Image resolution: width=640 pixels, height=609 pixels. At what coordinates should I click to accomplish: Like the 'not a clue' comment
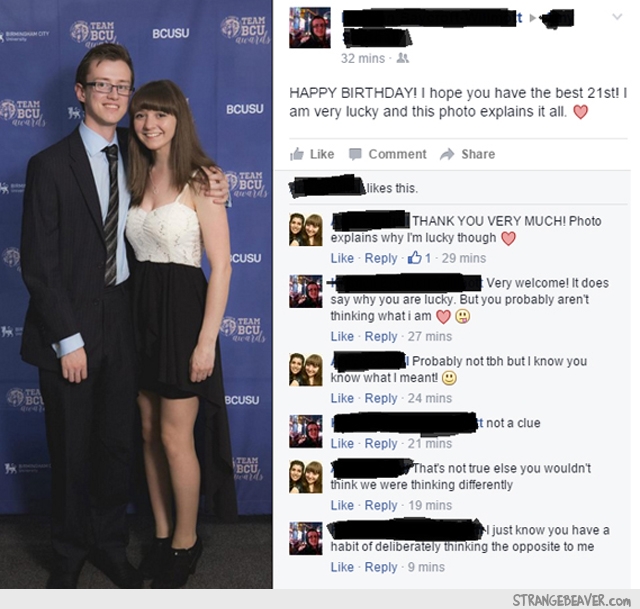pyautogui.click(x=342, y=443)
